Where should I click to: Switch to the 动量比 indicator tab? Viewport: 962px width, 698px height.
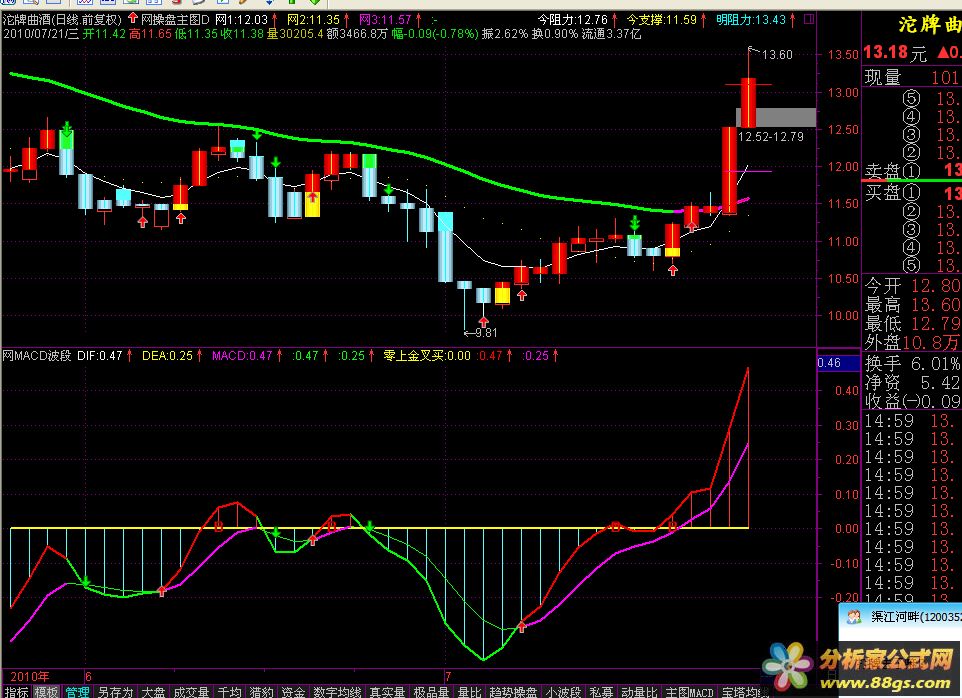tap(641, 692)
